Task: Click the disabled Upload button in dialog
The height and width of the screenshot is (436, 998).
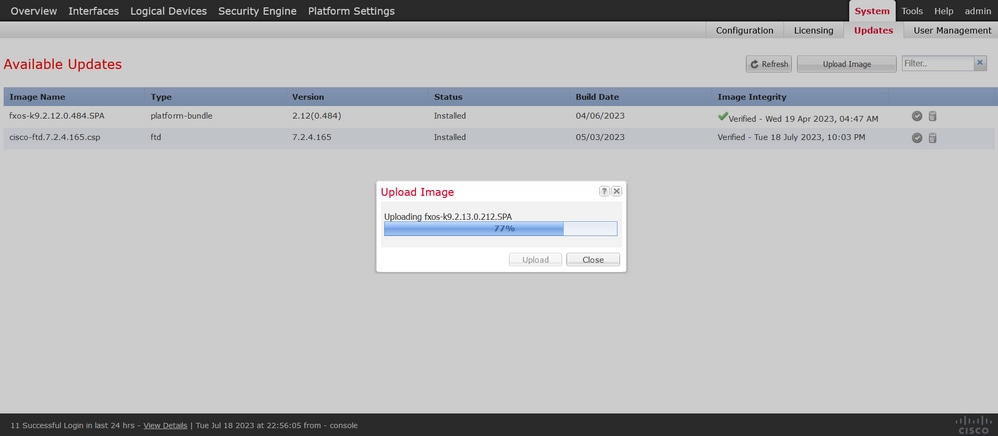Action: [x=535, y=260]
